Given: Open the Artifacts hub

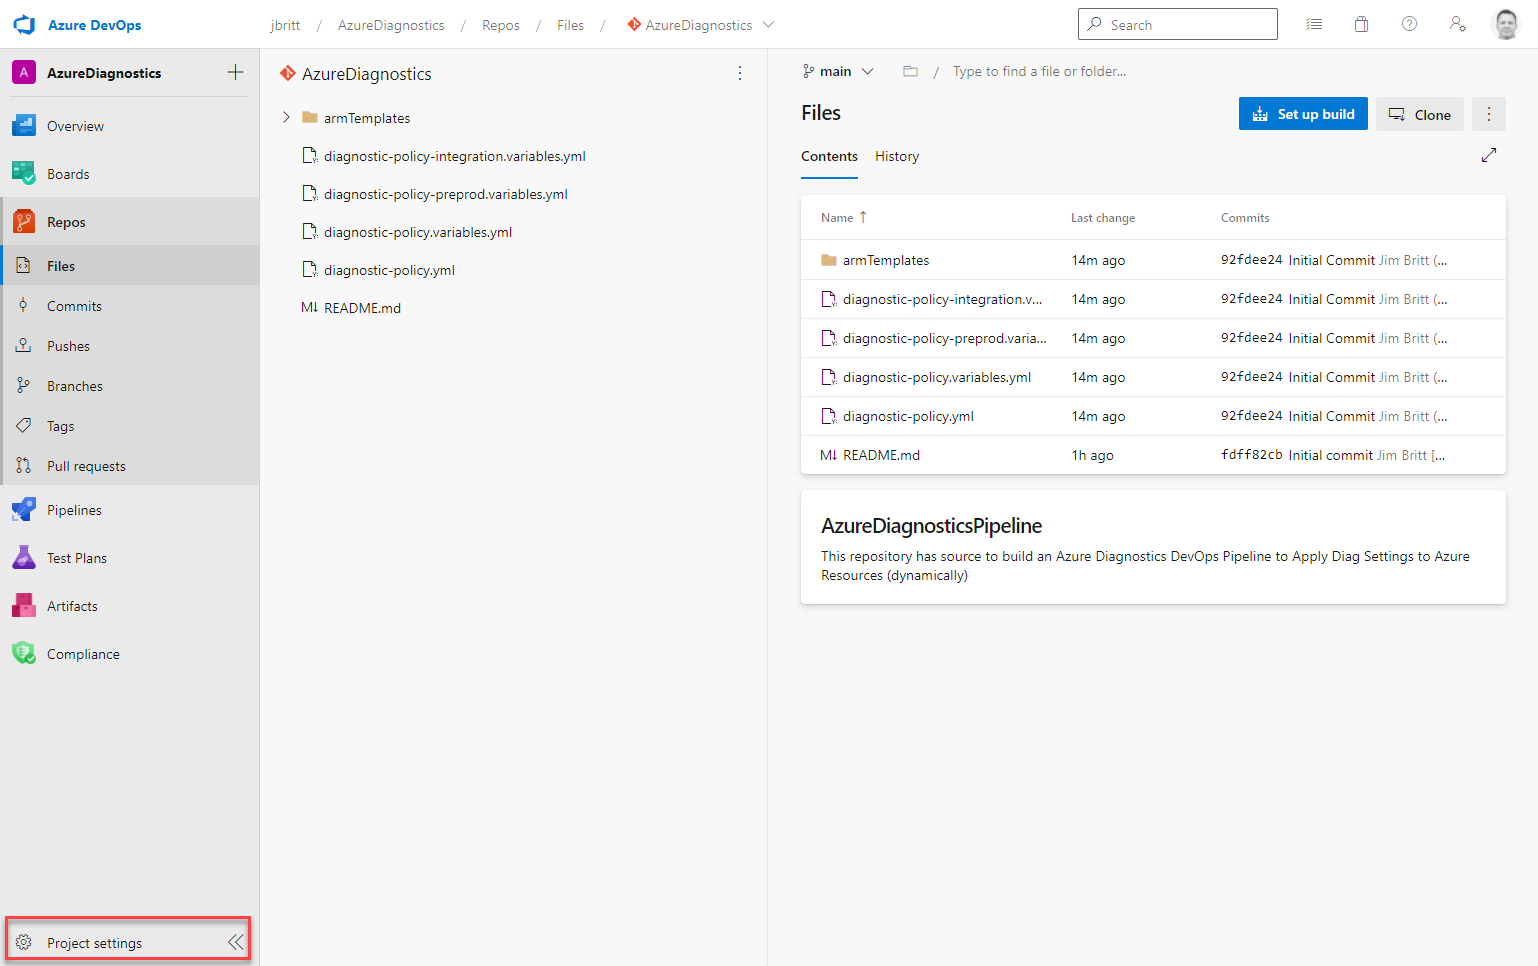Looking at the screenshot, I should (x=129, y=606).
